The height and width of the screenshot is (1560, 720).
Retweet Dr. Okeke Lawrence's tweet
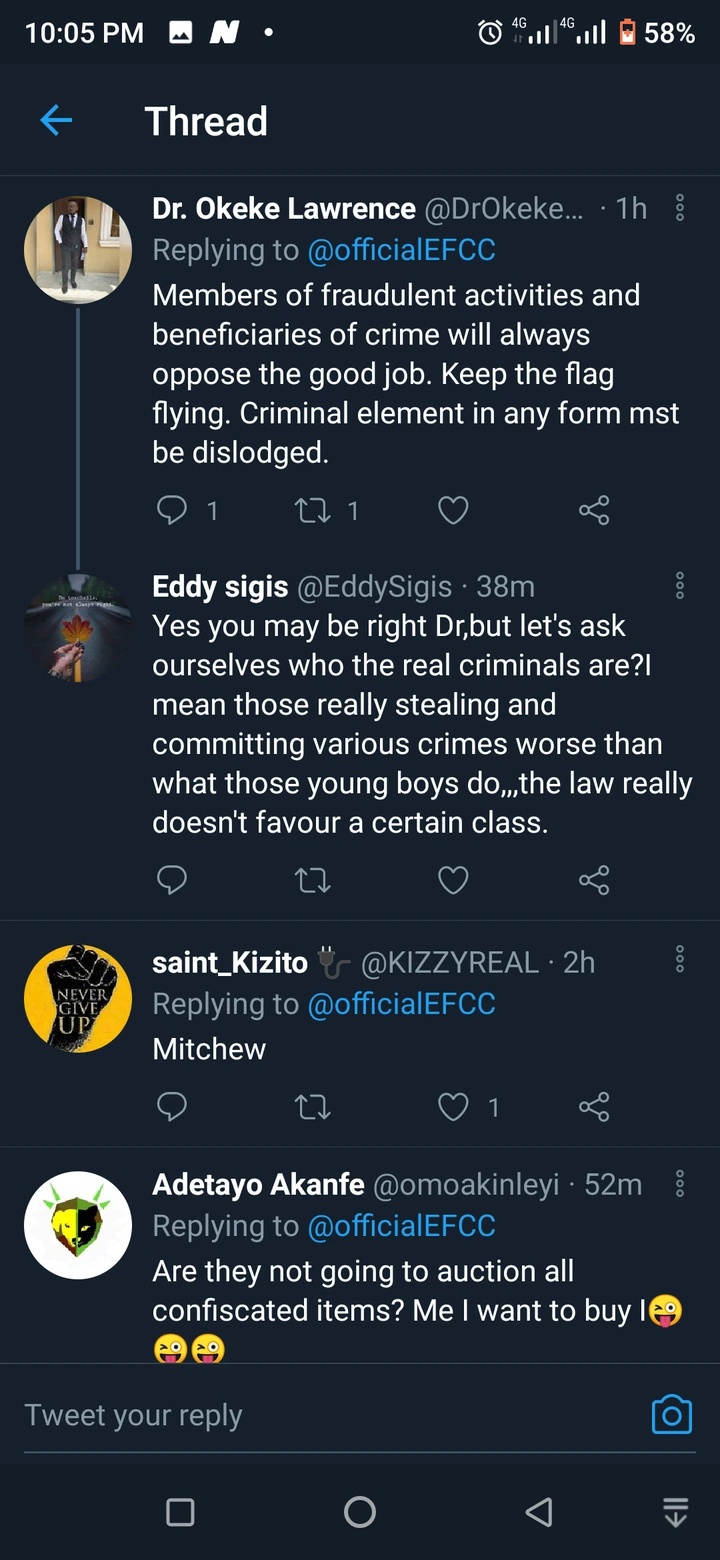pyautogui.click(x=313, y=511)
